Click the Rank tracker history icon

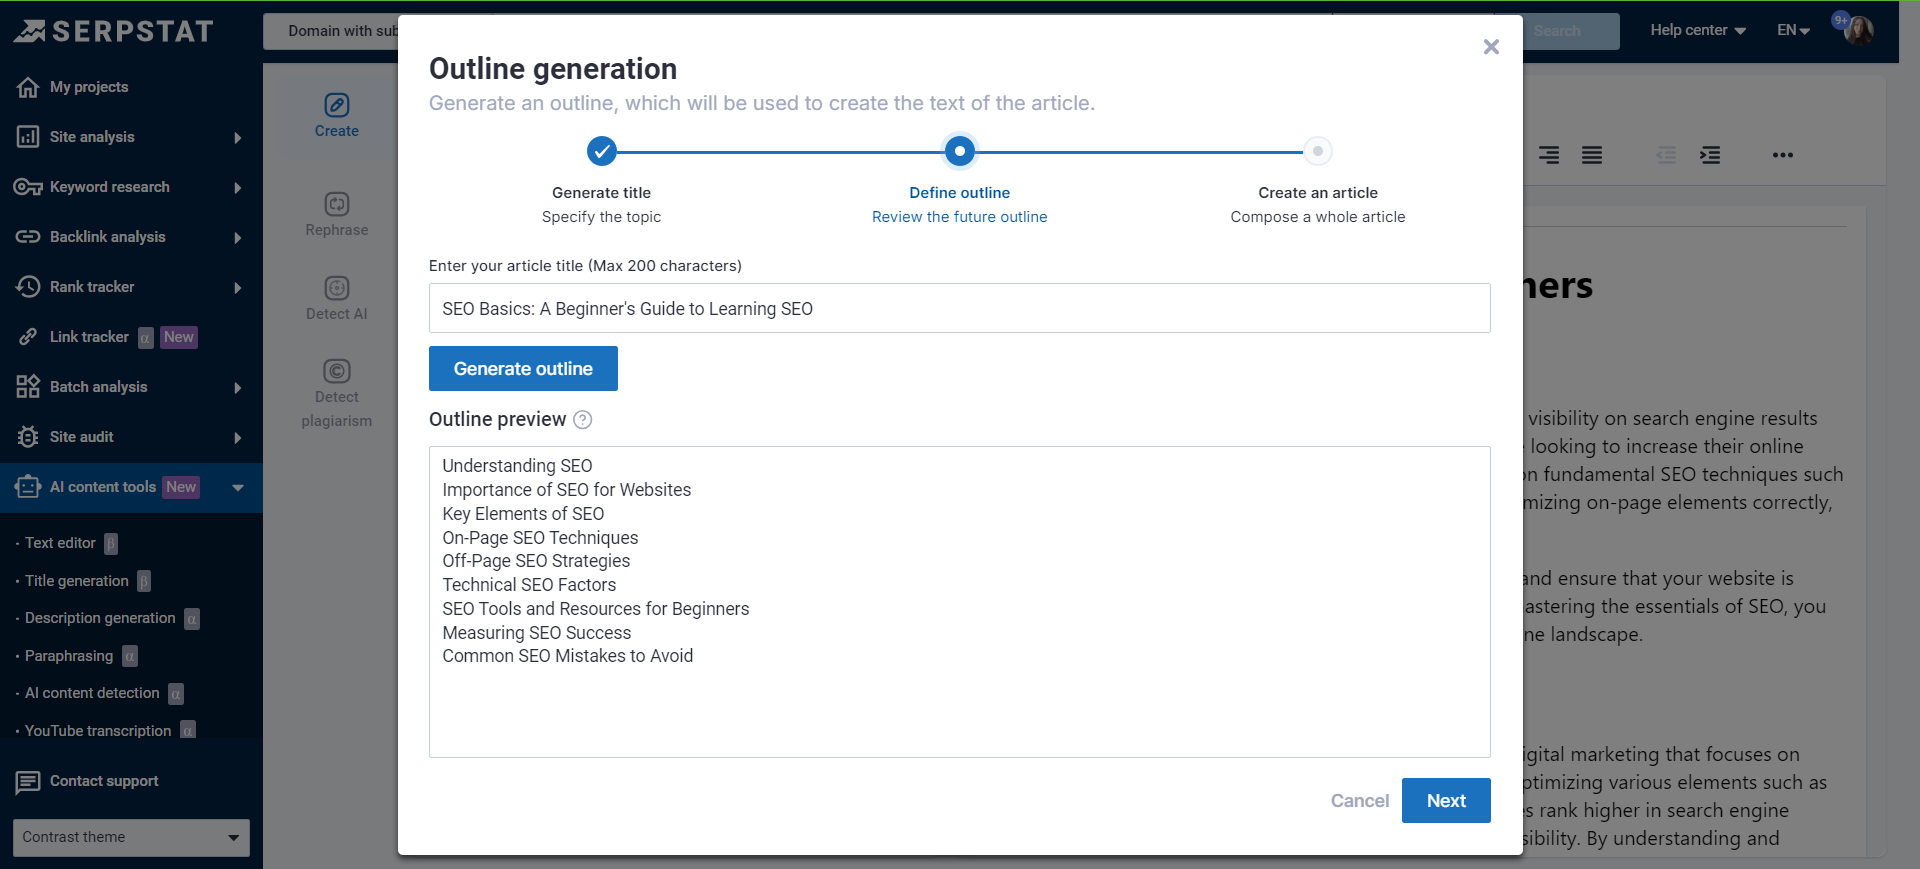pyautogui.click(x=28, y=287)
